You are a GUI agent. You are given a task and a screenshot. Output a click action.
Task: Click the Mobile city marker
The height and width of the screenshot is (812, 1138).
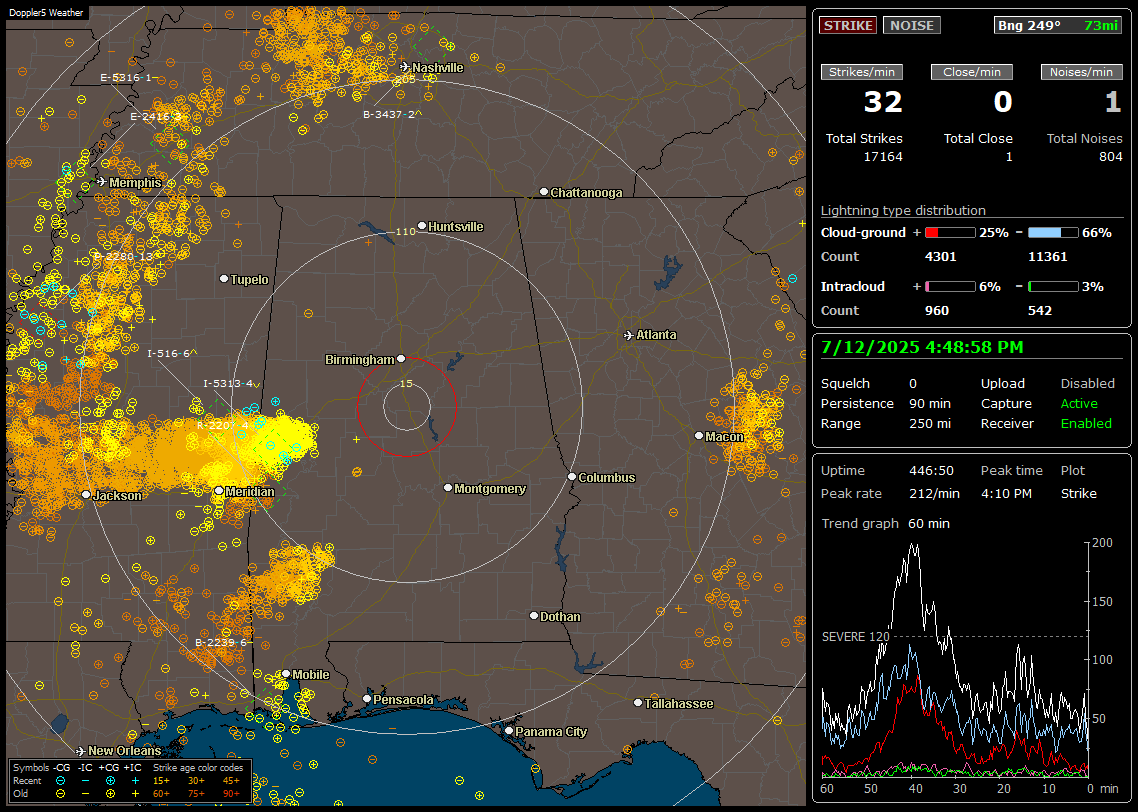coord(286,673)
